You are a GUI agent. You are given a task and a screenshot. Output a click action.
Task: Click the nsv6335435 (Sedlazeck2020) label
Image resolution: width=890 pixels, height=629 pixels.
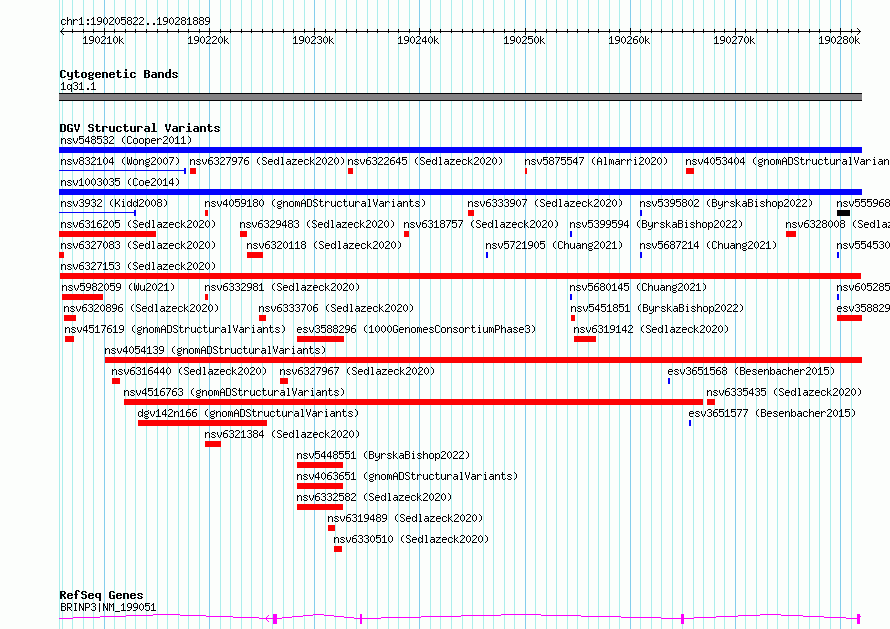784,392
